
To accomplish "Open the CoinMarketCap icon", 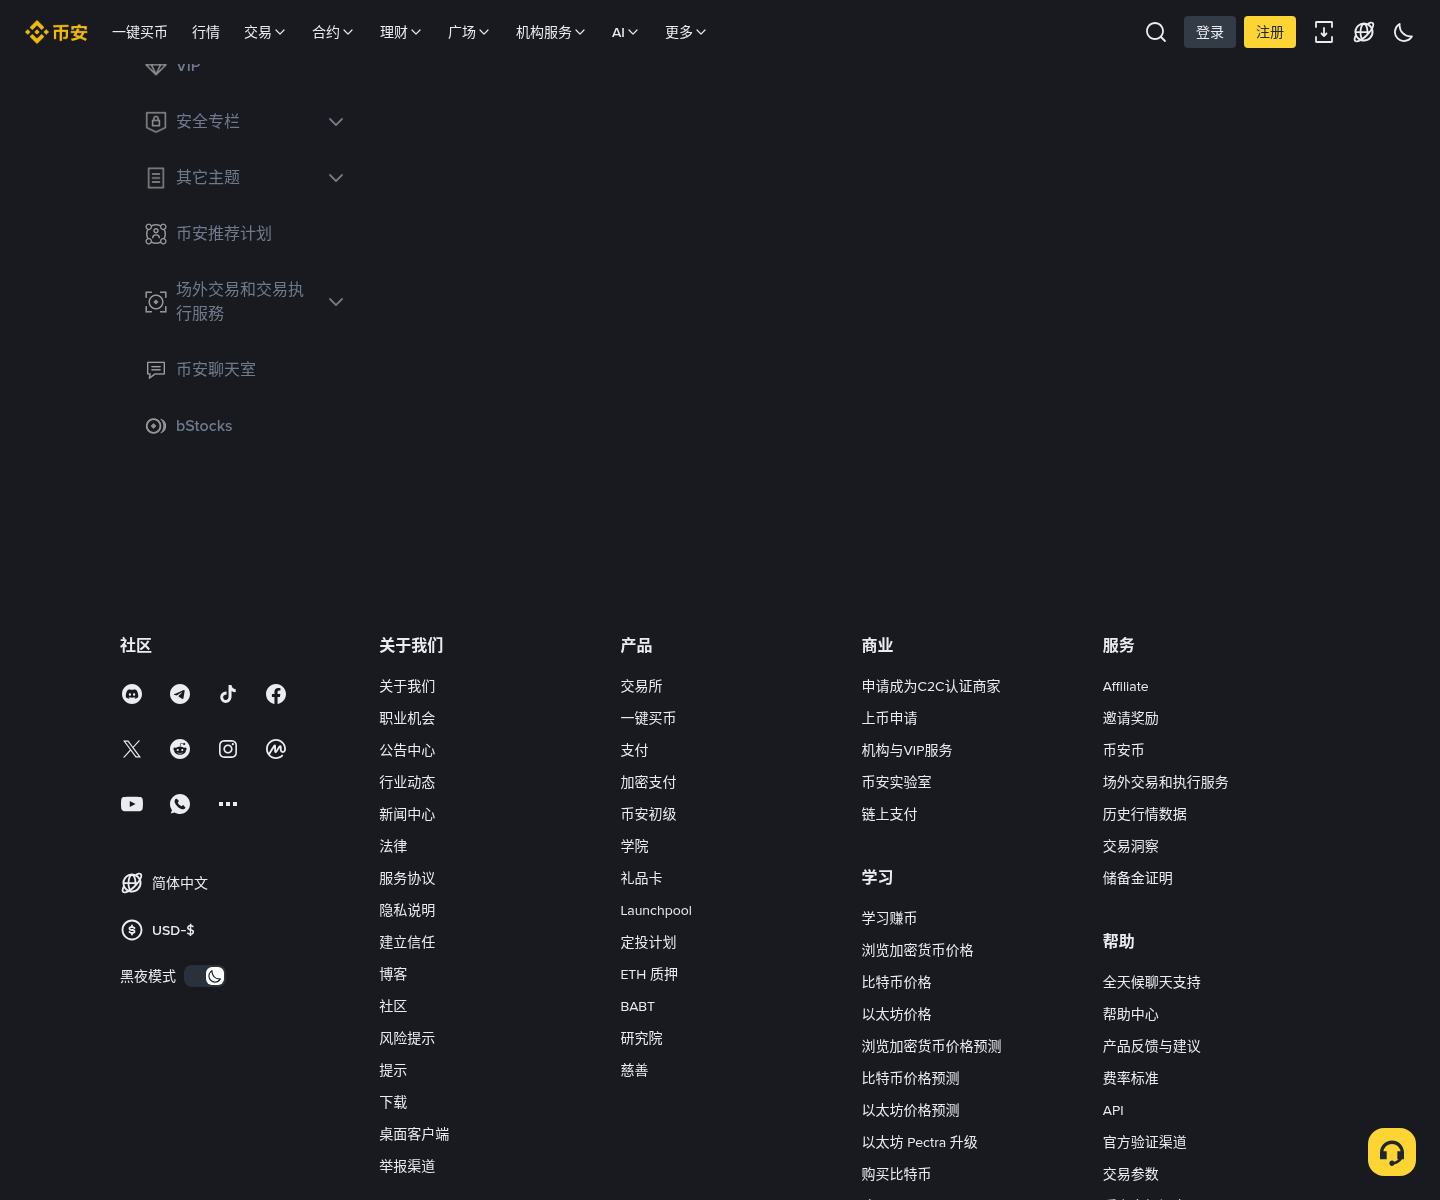I will [x=276, y=749].
